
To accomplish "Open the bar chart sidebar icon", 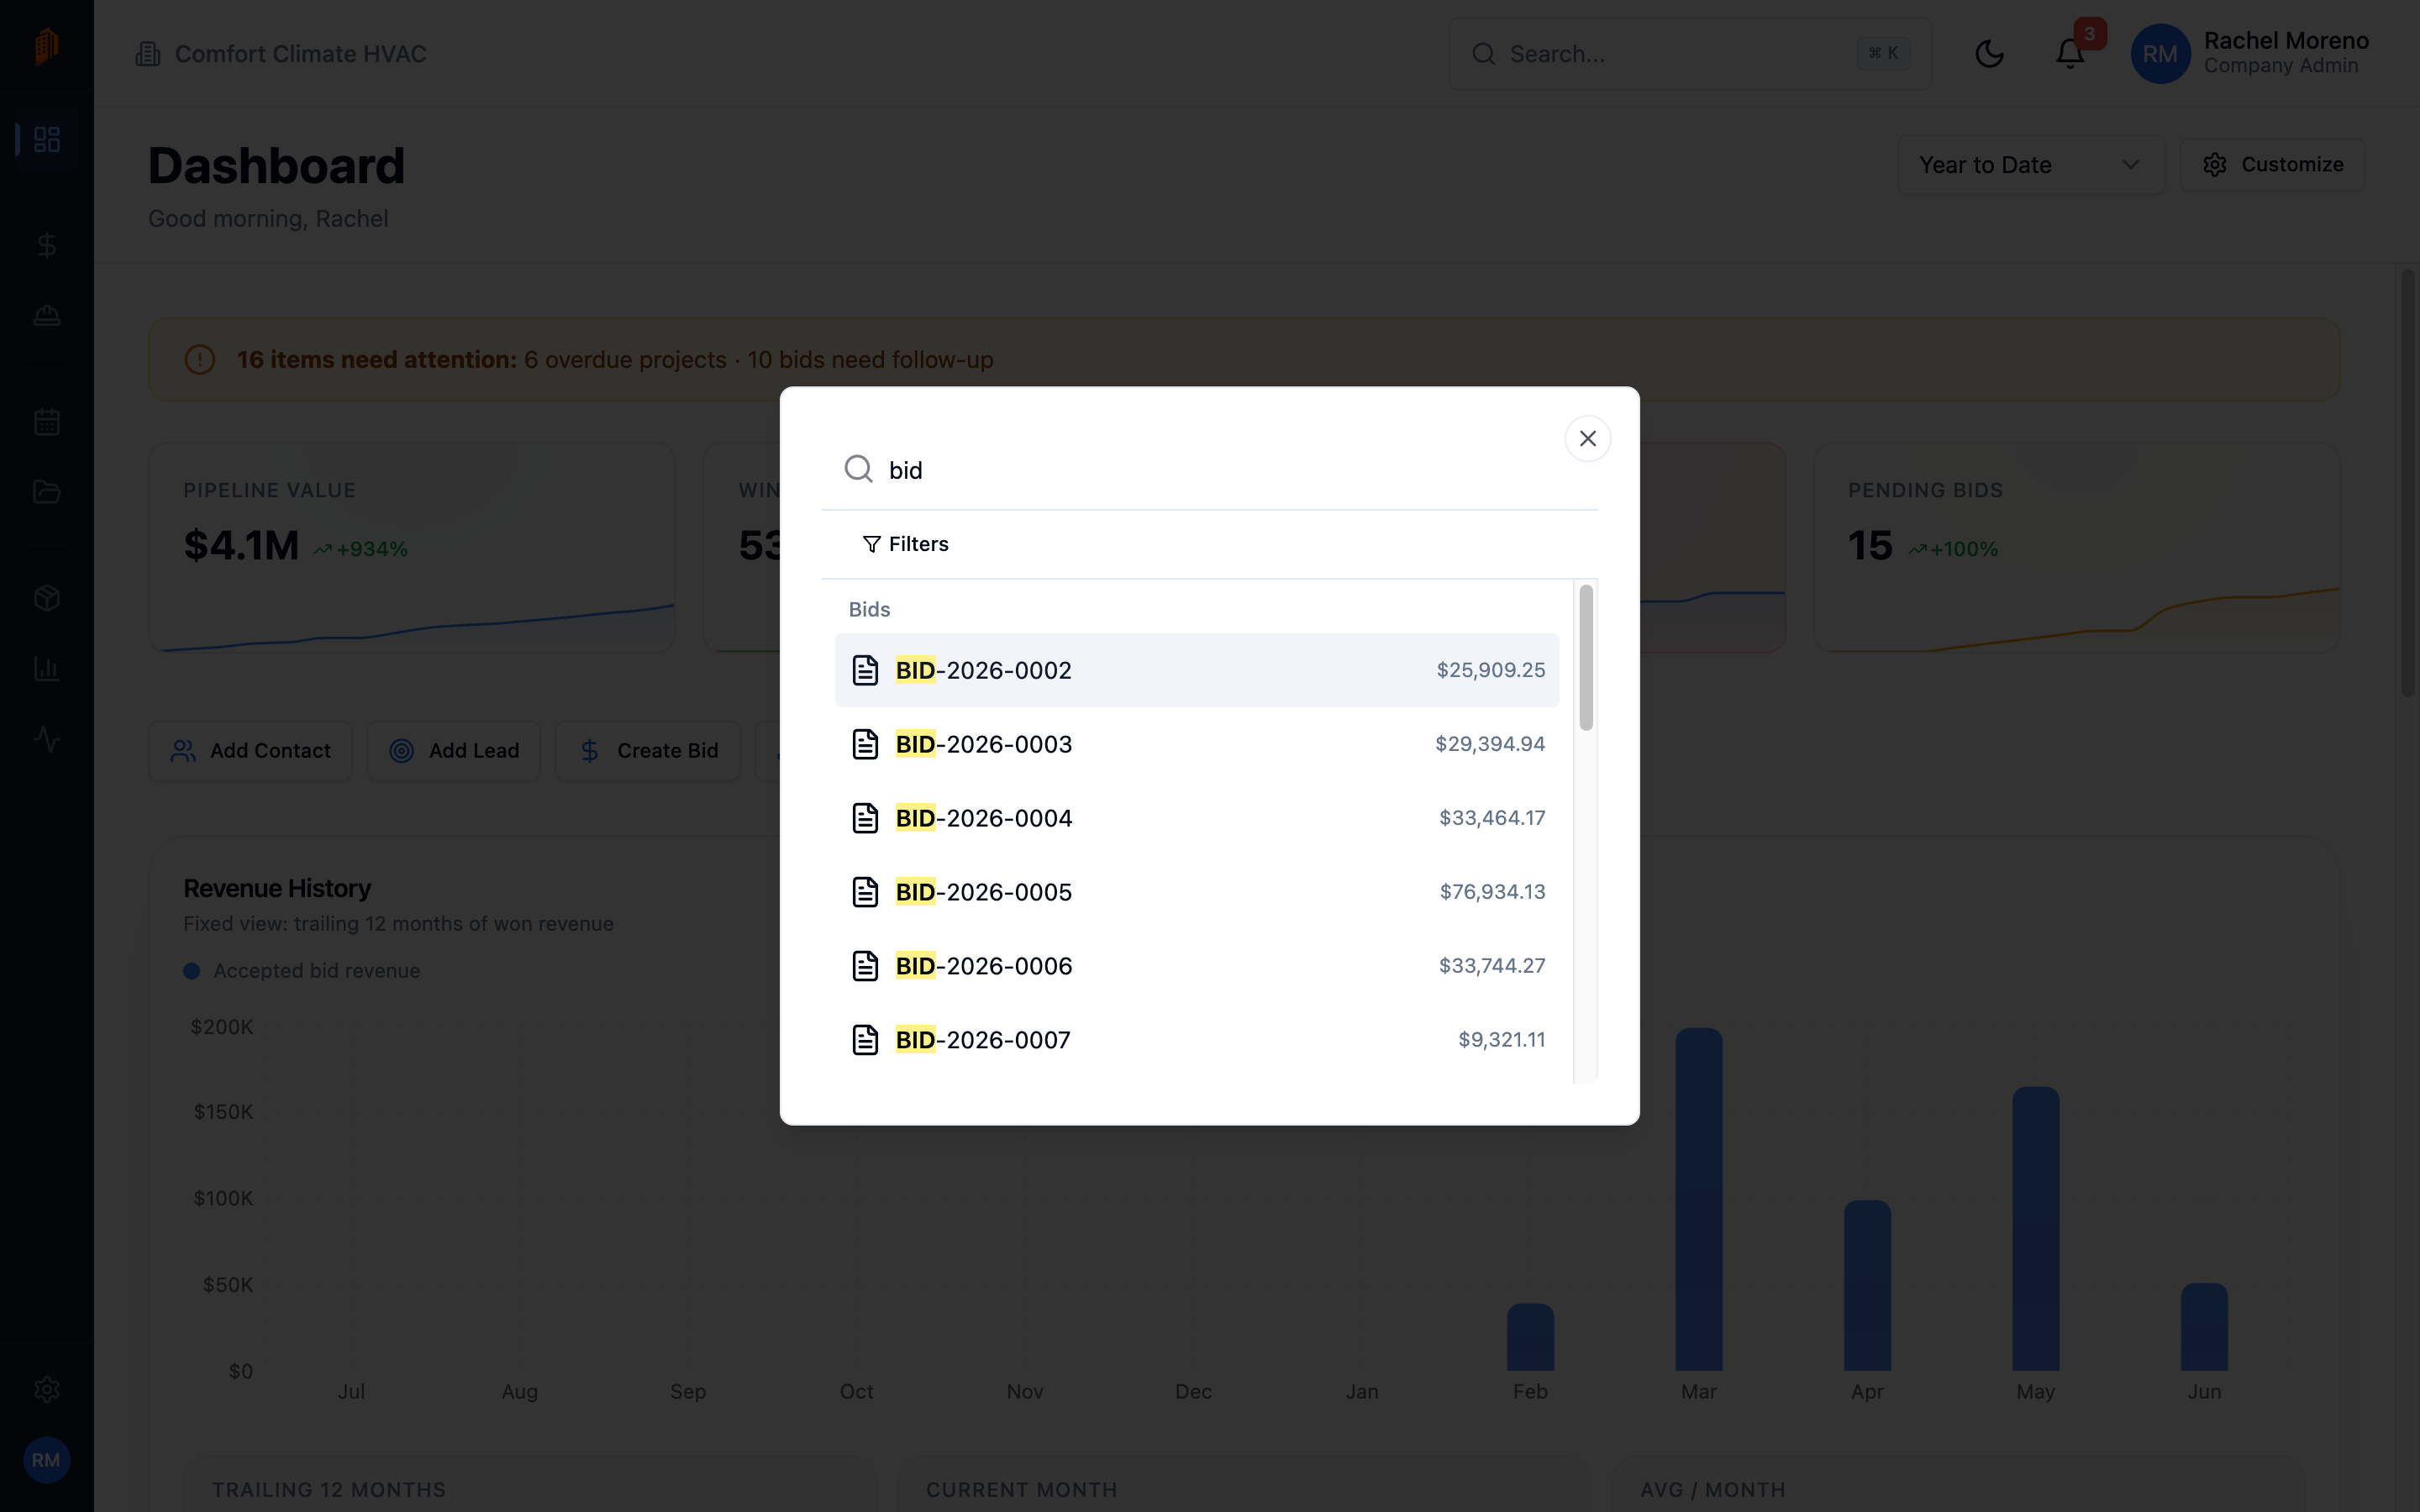I will 47,669.
